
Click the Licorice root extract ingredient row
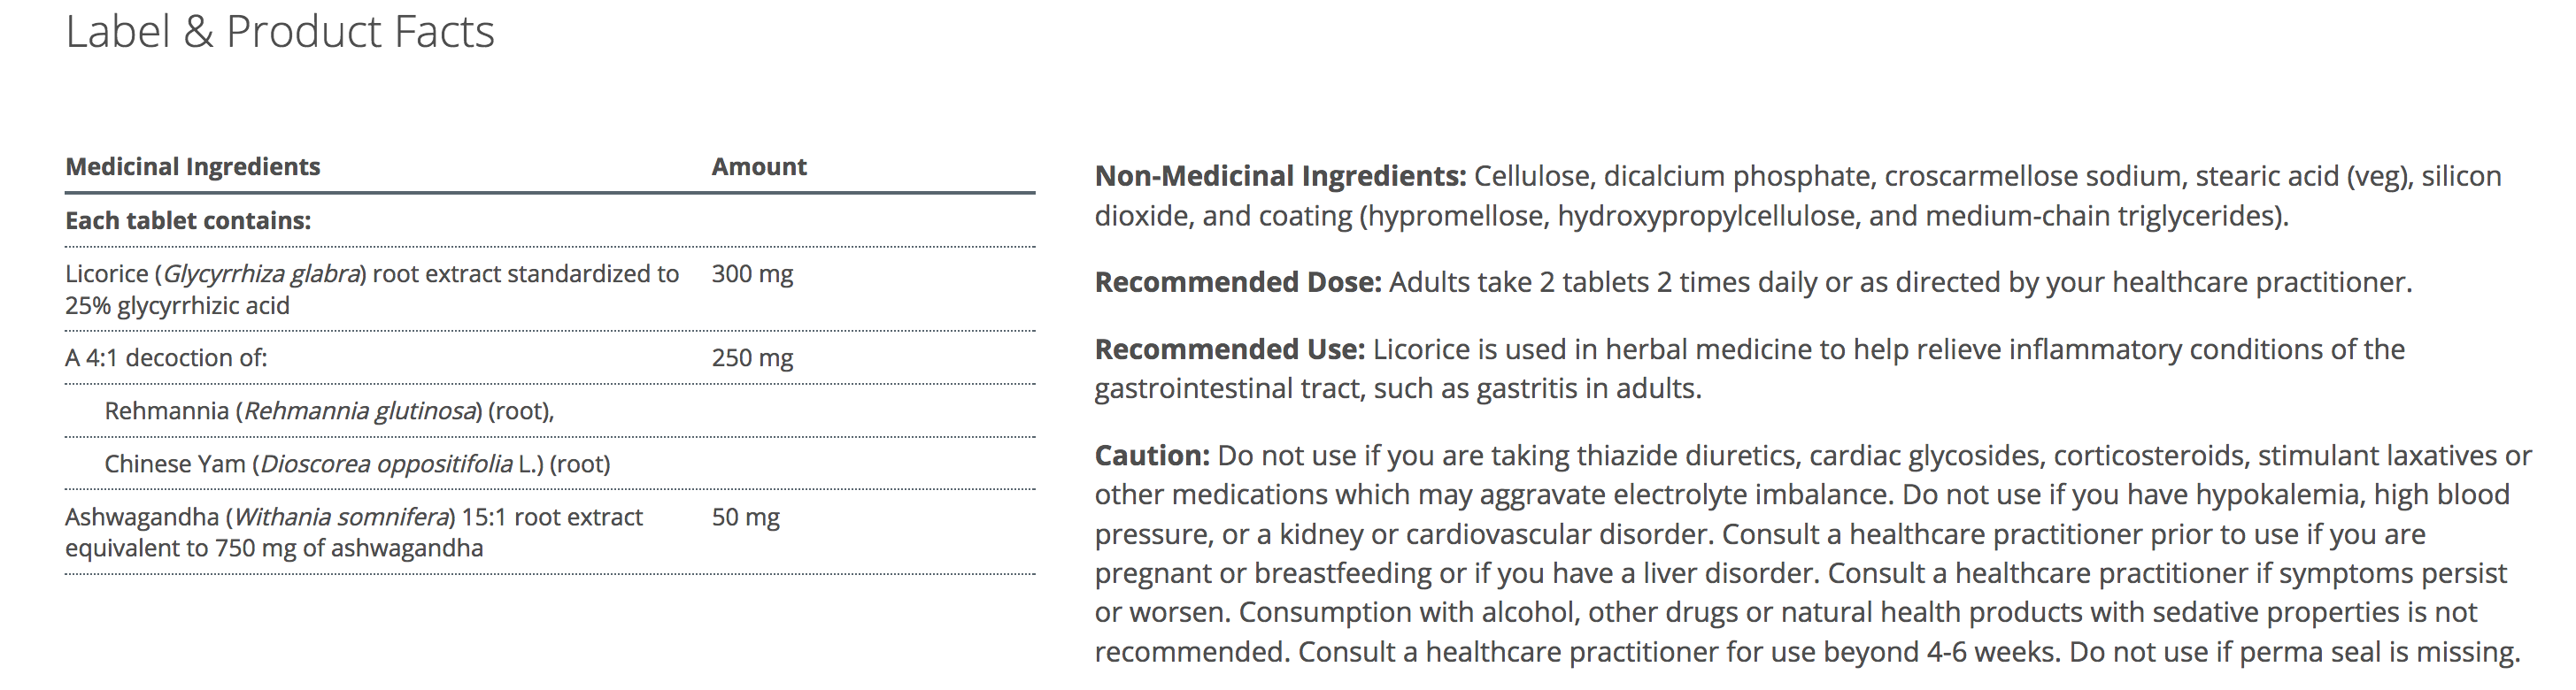pos(371,289)
